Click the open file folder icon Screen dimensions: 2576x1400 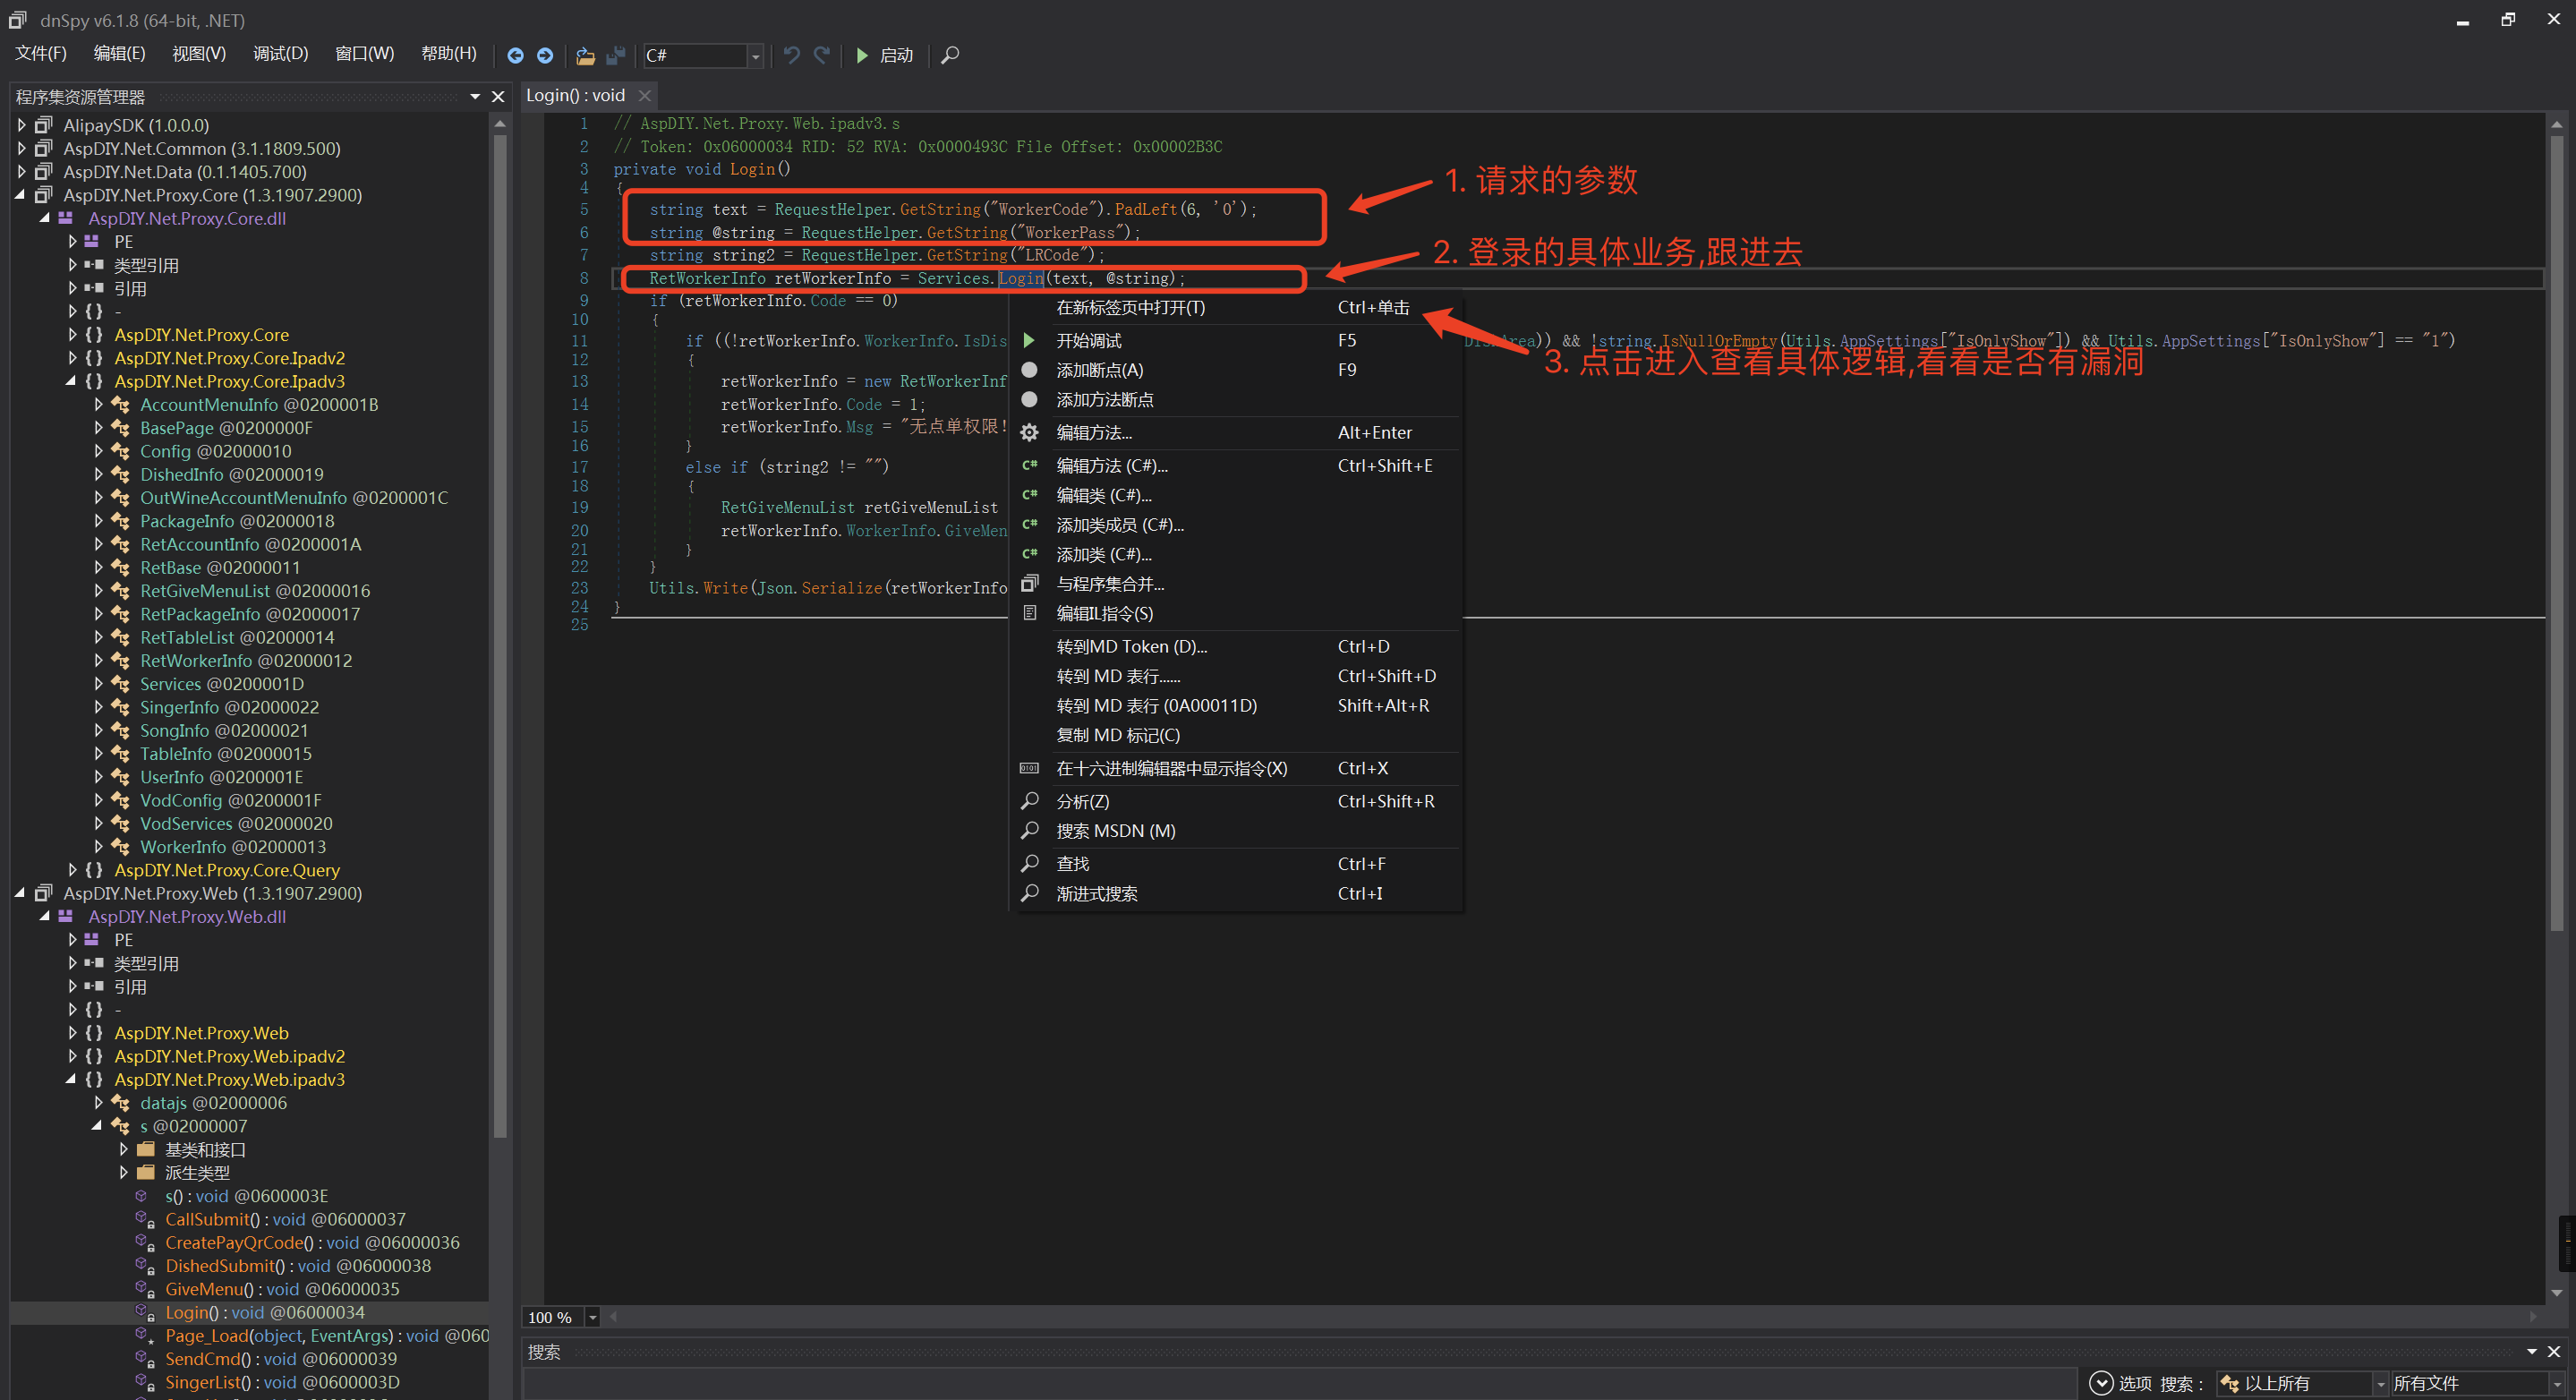click(585, 55)
